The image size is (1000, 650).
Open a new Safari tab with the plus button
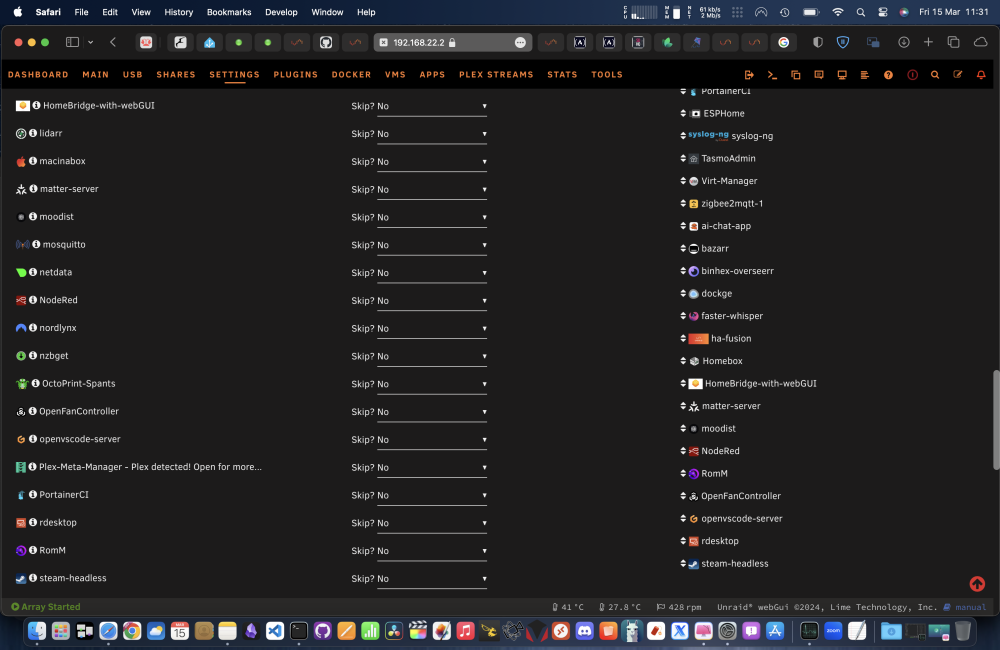[929, 42]
